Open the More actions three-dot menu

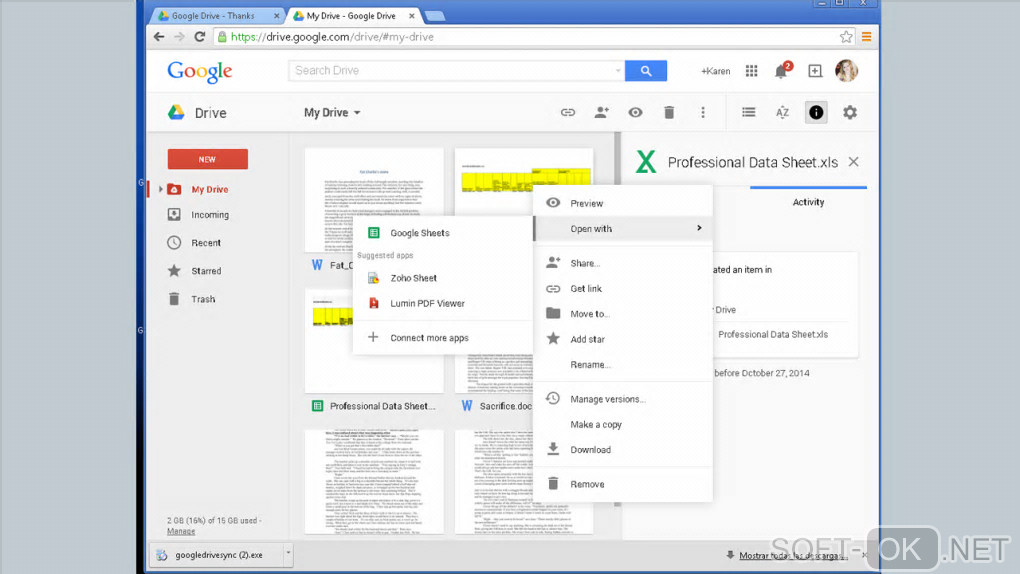703,113
